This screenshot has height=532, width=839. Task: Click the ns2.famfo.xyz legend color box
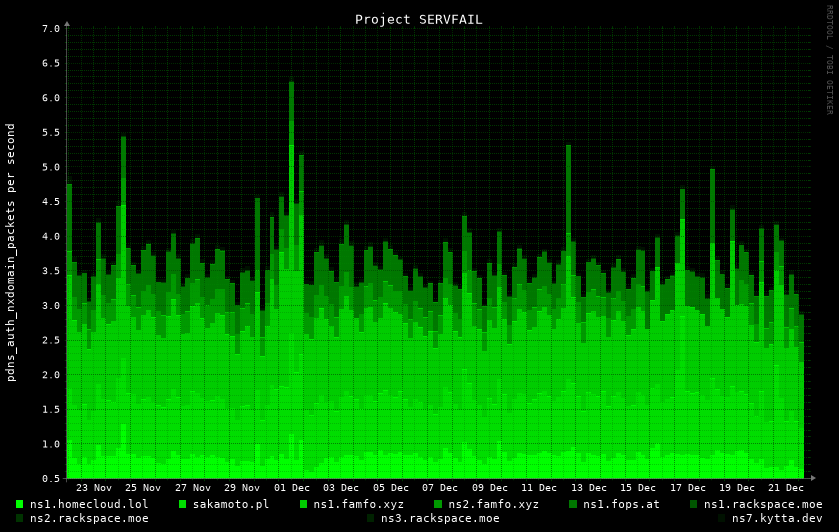438,504
